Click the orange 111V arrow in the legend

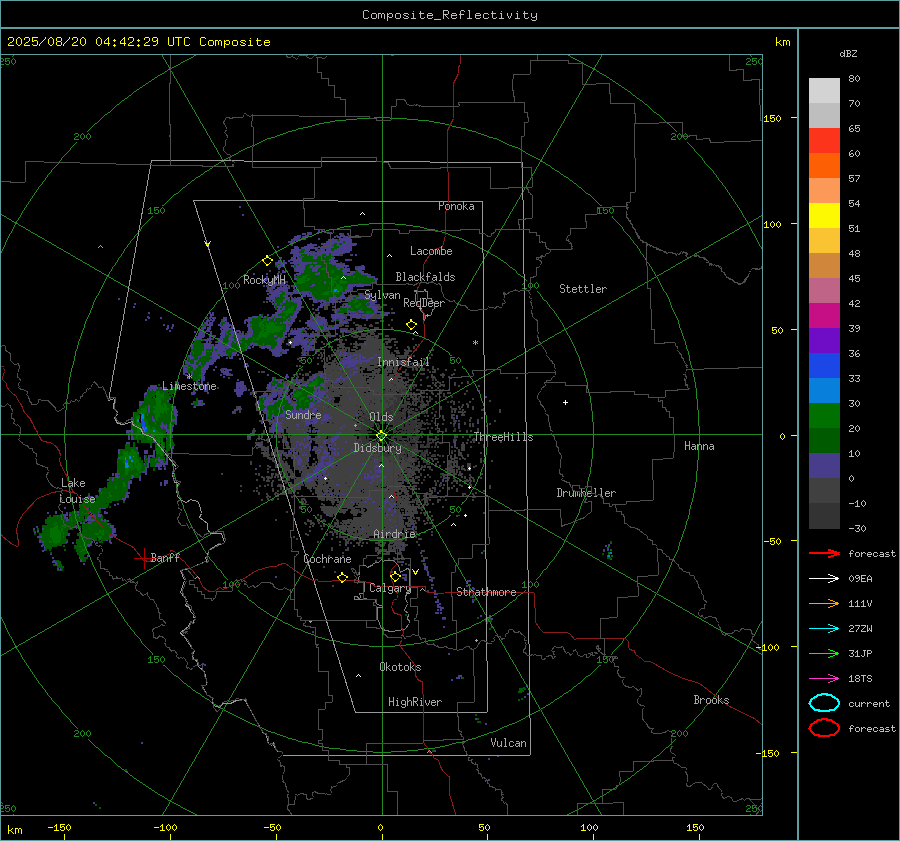824,603
